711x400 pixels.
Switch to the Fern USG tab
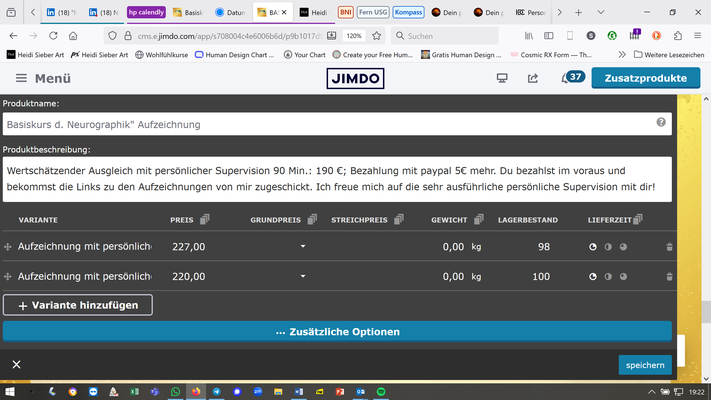click(373, 12)
